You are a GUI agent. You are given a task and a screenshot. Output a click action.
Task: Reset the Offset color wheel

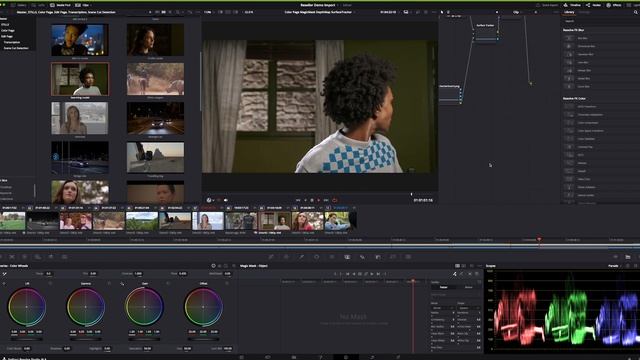[227, 283]
